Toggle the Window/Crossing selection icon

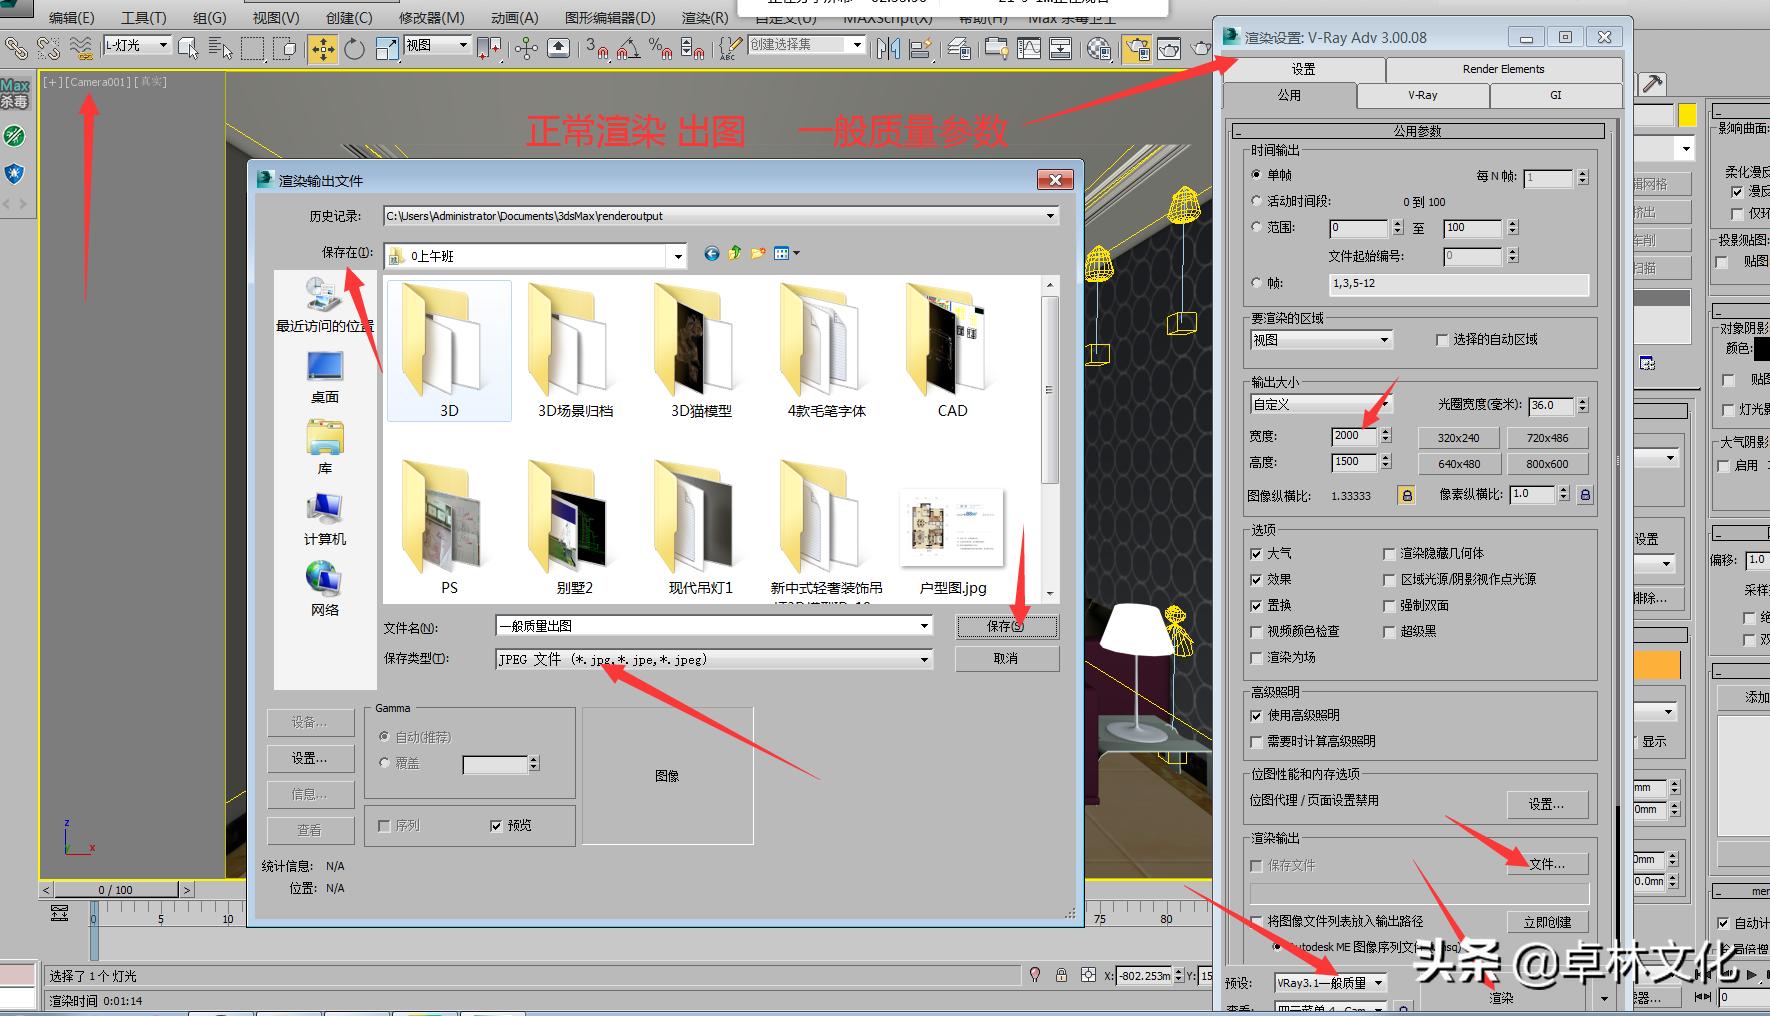286,47
